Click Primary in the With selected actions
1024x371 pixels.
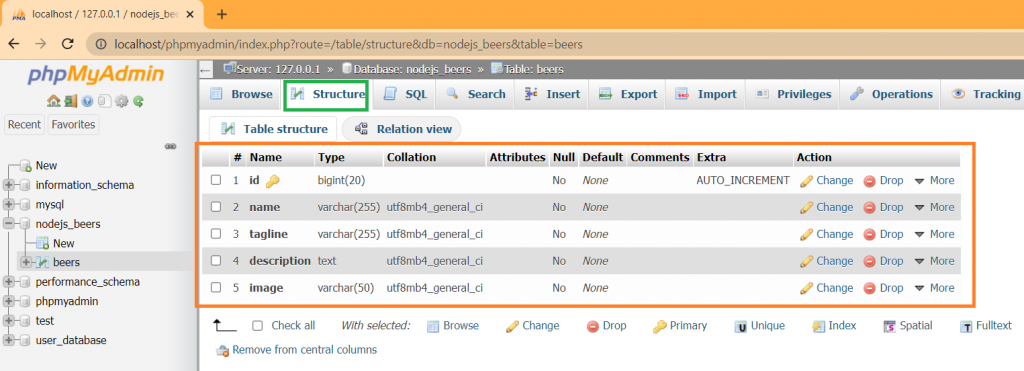680,325
